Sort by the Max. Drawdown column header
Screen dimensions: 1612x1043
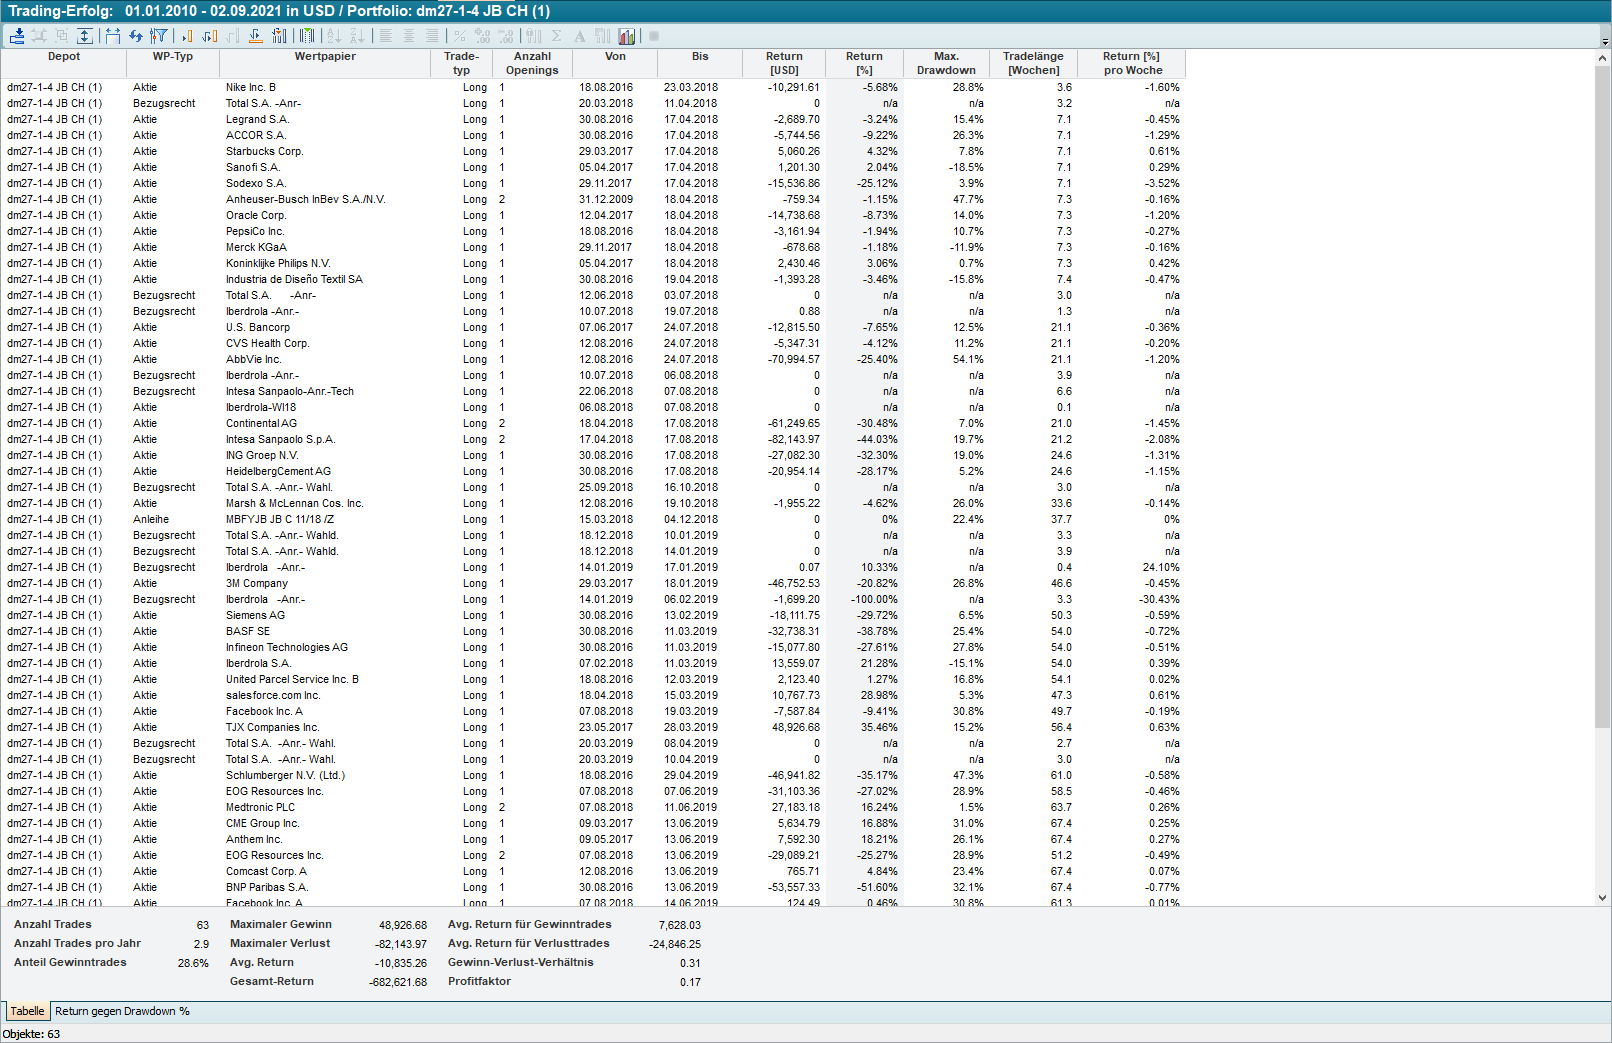945,63
